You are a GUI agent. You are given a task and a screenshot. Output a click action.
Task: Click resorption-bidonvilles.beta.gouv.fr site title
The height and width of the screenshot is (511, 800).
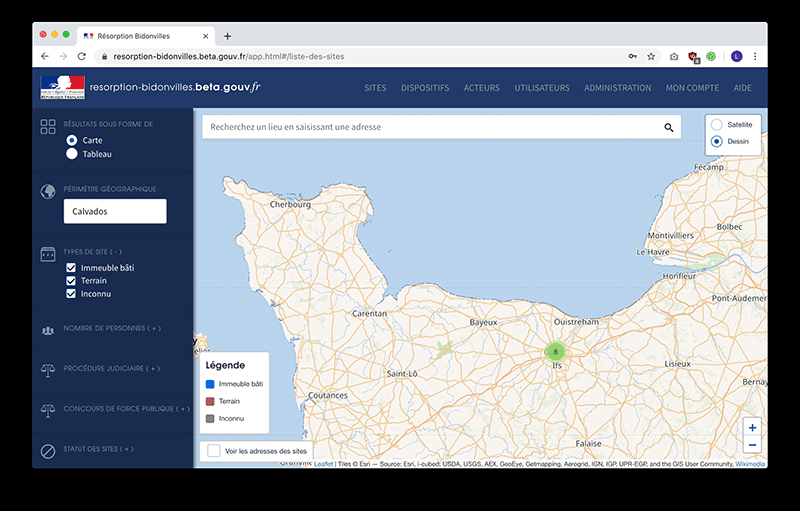pos(175,87)
